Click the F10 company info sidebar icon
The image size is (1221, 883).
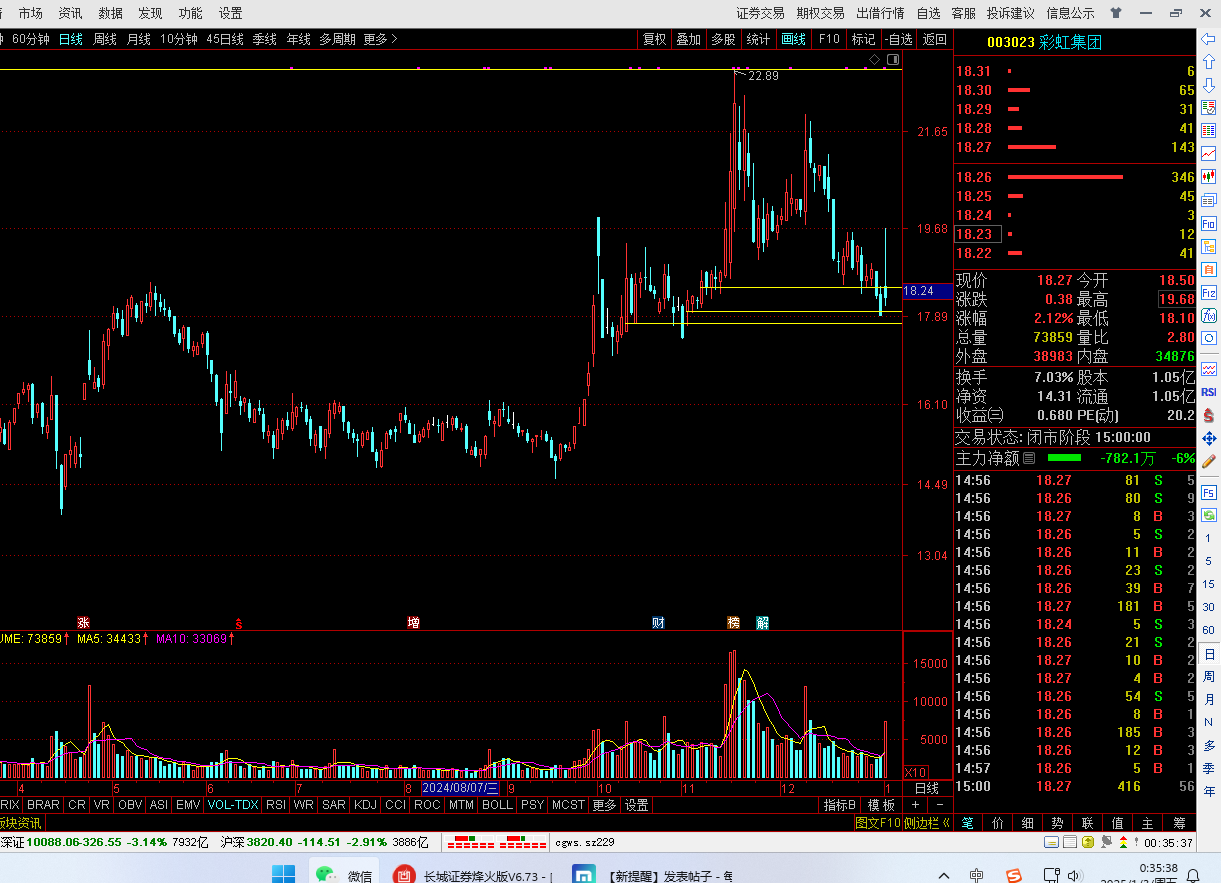tap(1209, 223)
